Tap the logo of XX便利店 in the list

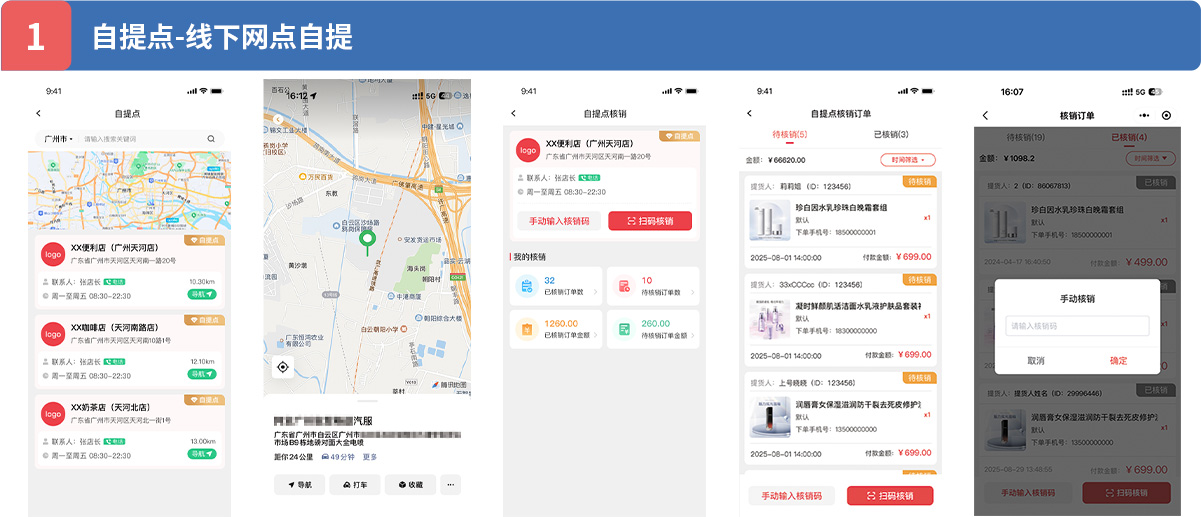[52, 254]
